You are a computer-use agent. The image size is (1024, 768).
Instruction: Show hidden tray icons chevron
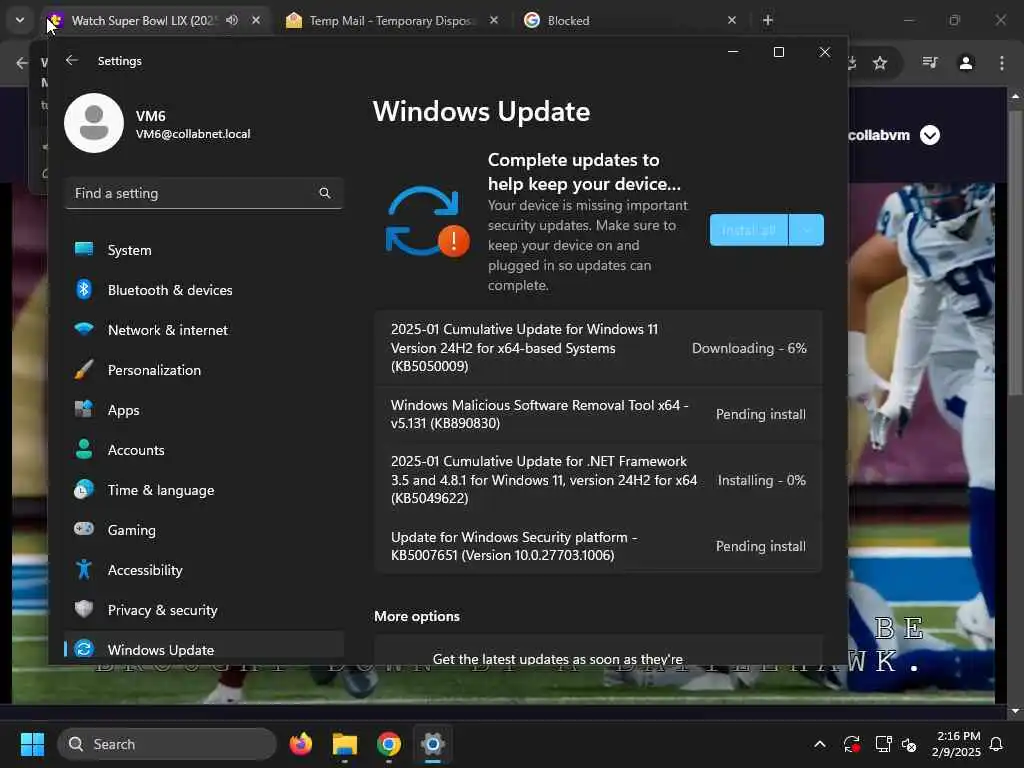(x=820, y=744)
